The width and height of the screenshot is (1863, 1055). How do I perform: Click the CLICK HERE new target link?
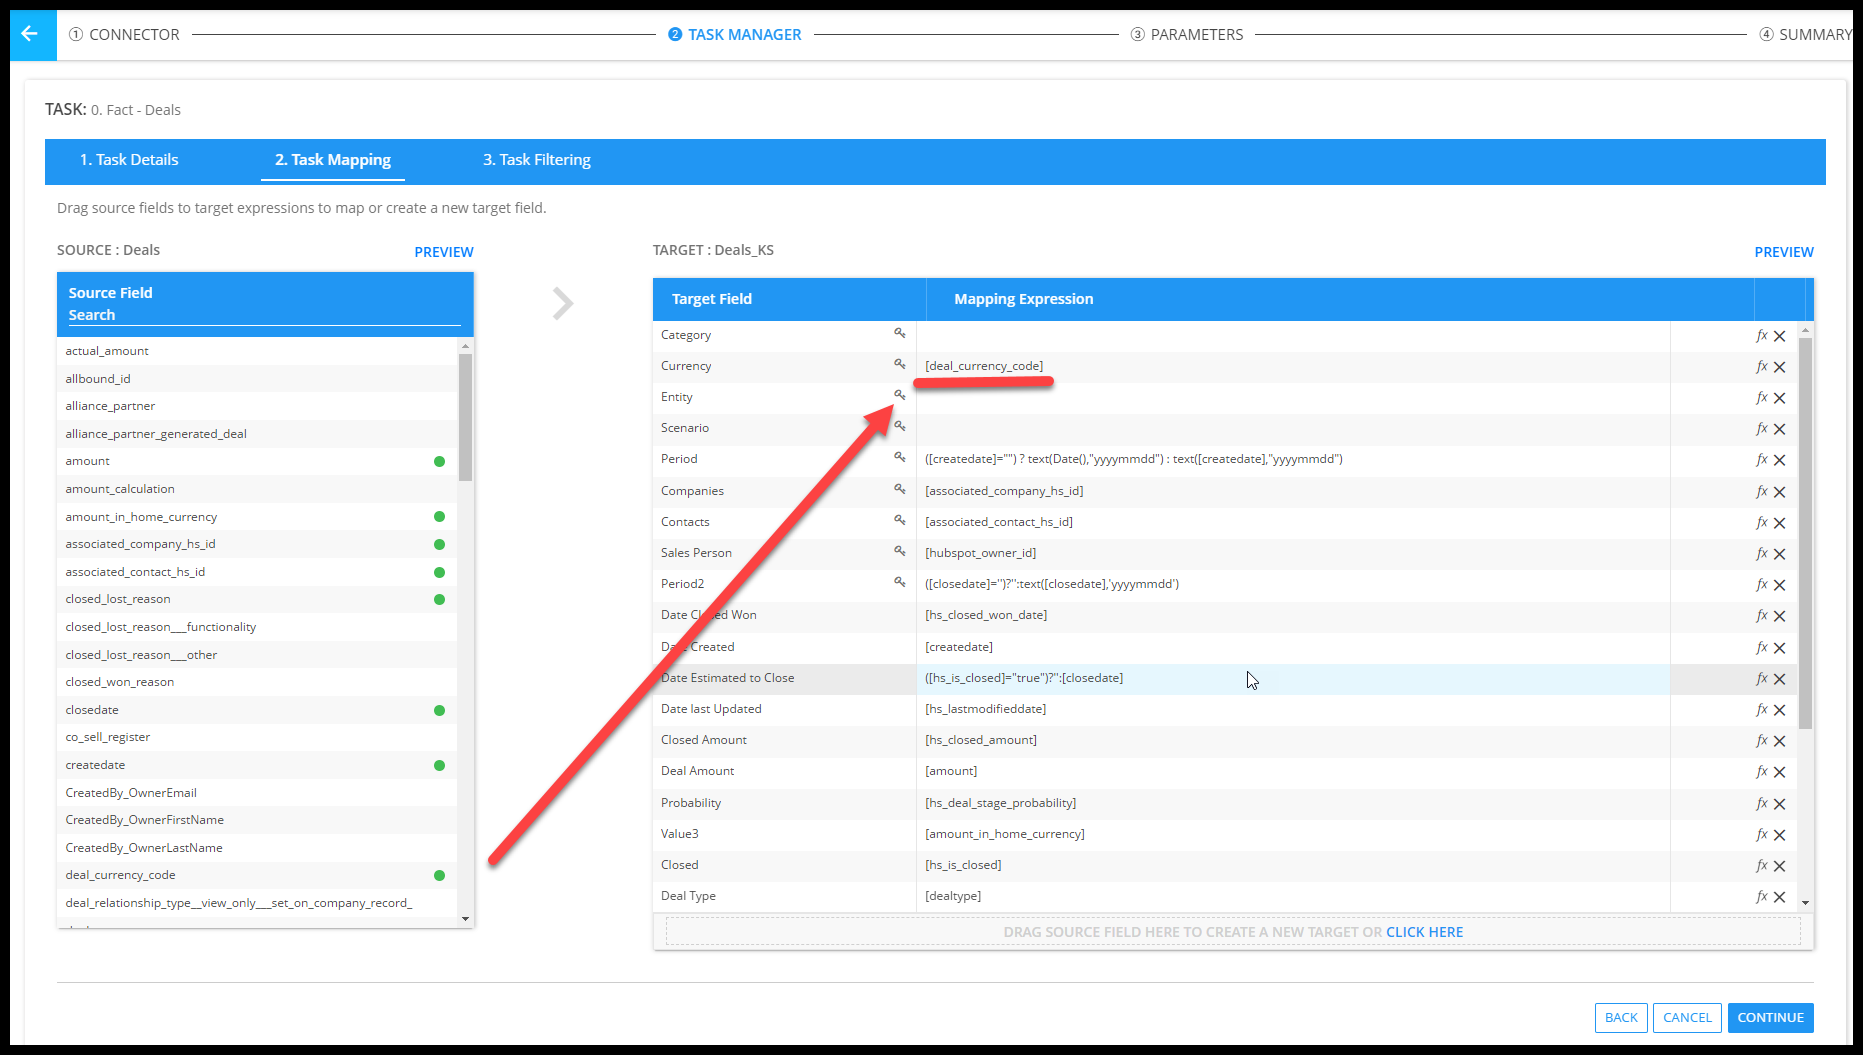(x=1424, y=932)
